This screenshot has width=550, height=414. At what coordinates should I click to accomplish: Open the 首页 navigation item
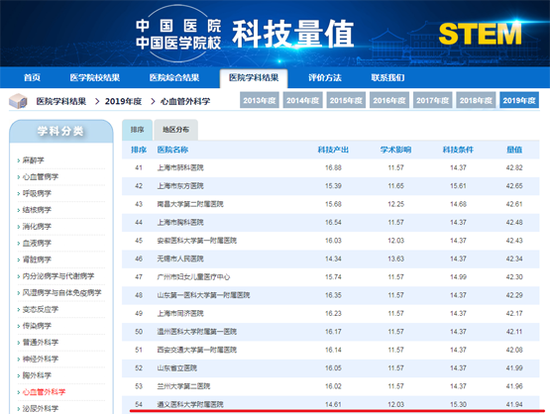click(32, 78)
